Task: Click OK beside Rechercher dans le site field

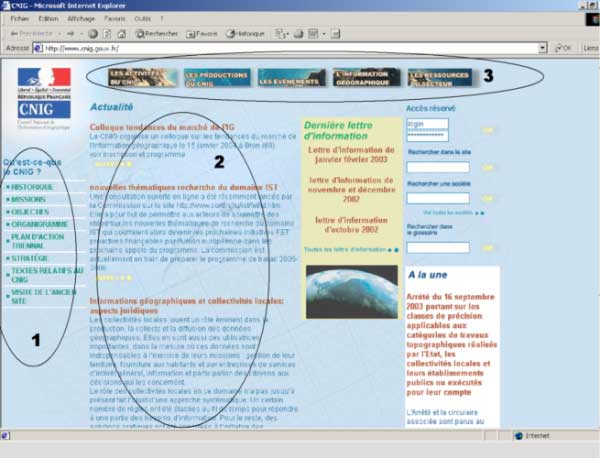Action: coord(488,168)
